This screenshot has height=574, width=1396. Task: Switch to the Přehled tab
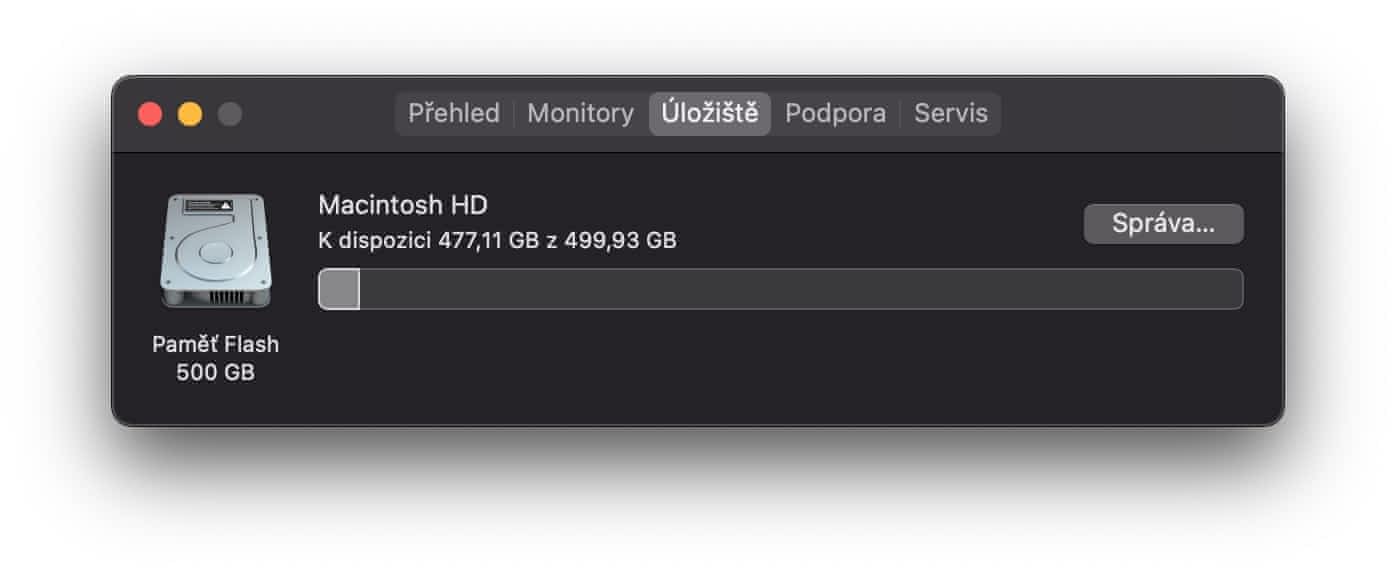click(454, 114)
